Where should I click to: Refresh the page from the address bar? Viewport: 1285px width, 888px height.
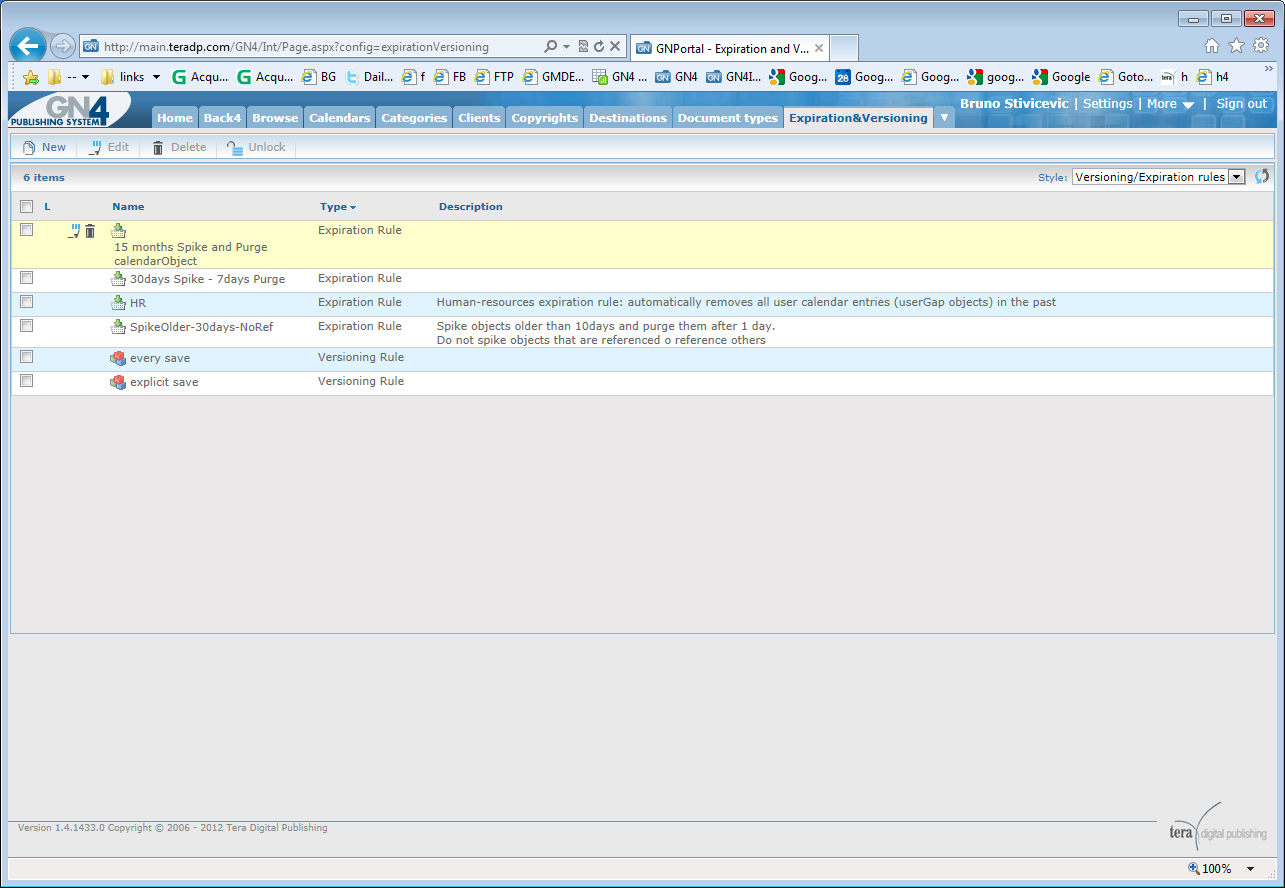point(598,47)
